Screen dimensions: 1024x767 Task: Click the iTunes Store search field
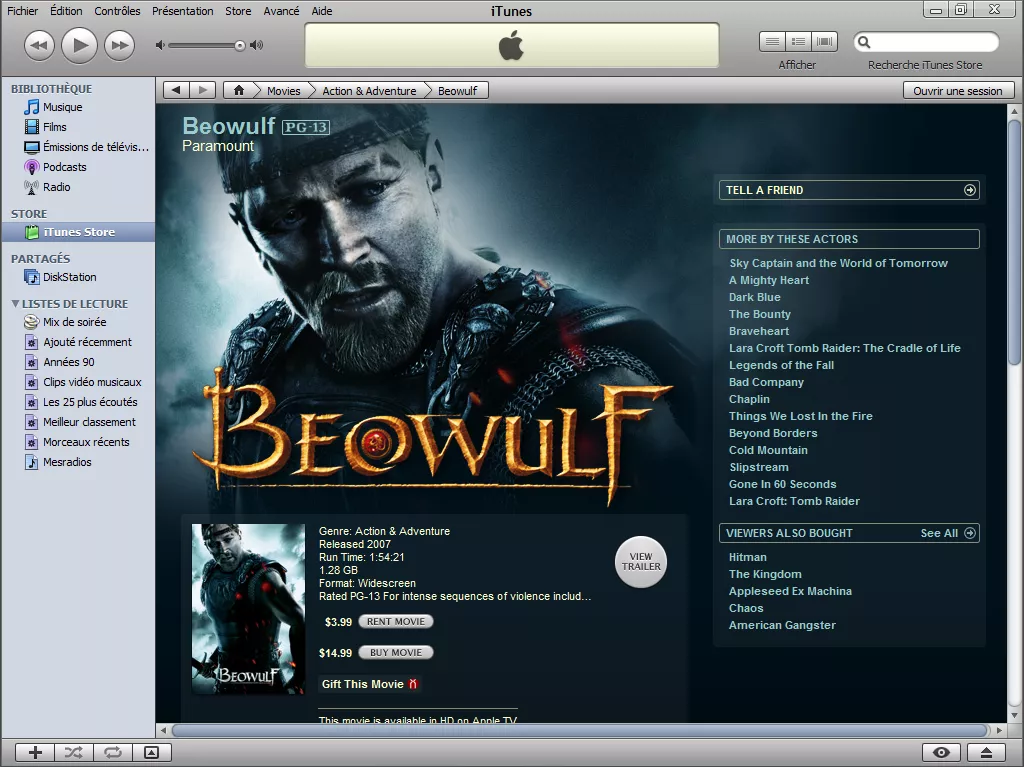click(926, 42)
